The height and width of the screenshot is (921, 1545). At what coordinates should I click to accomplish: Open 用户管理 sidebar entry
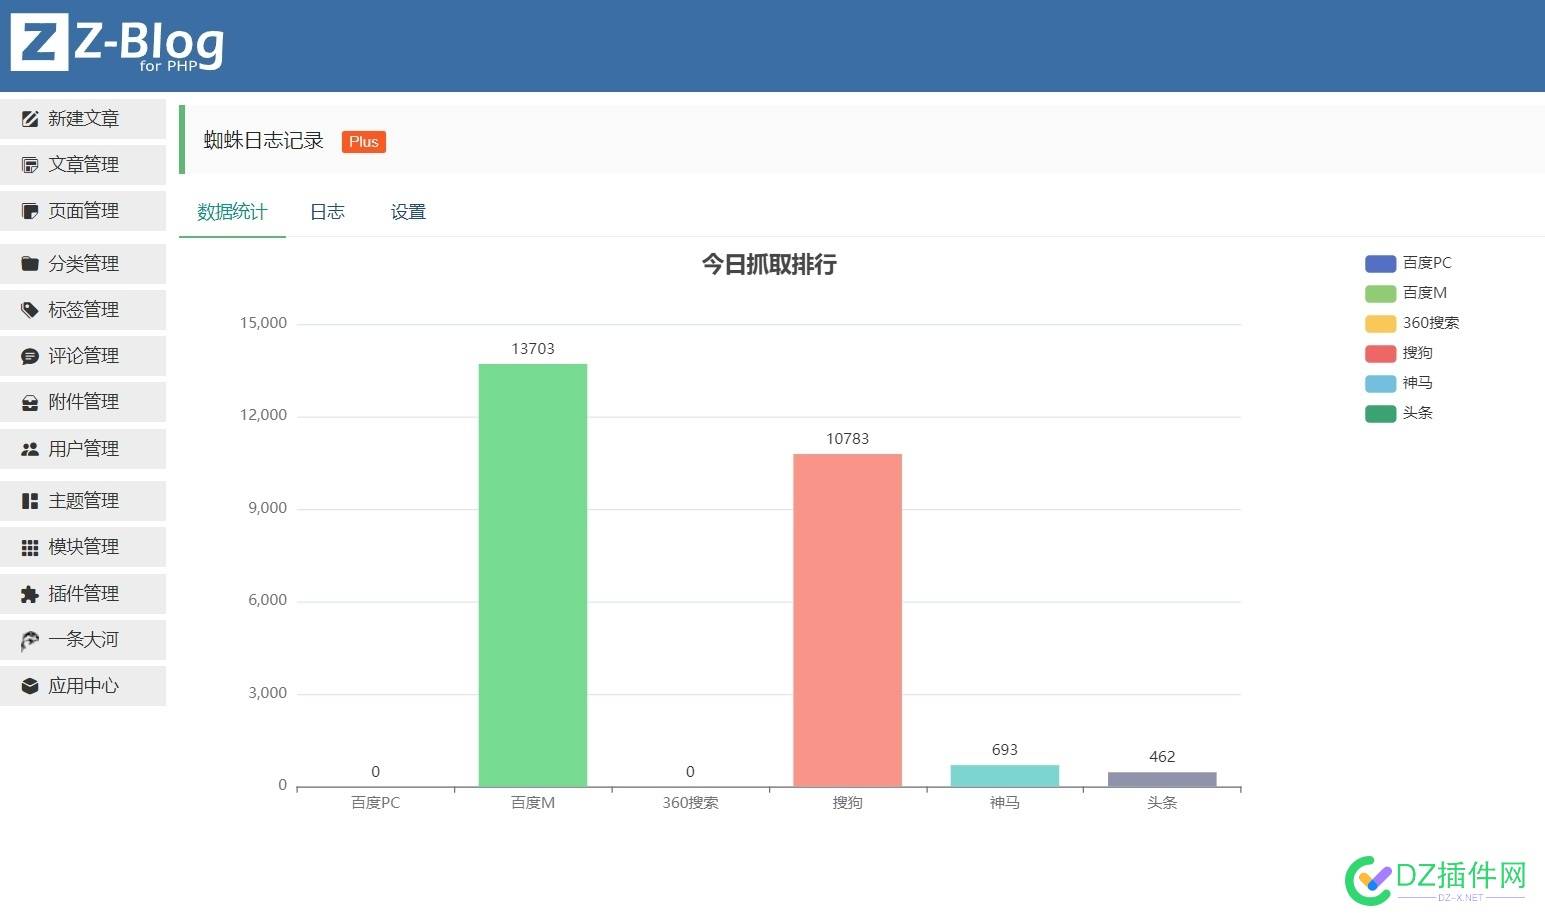click(83, 449)
